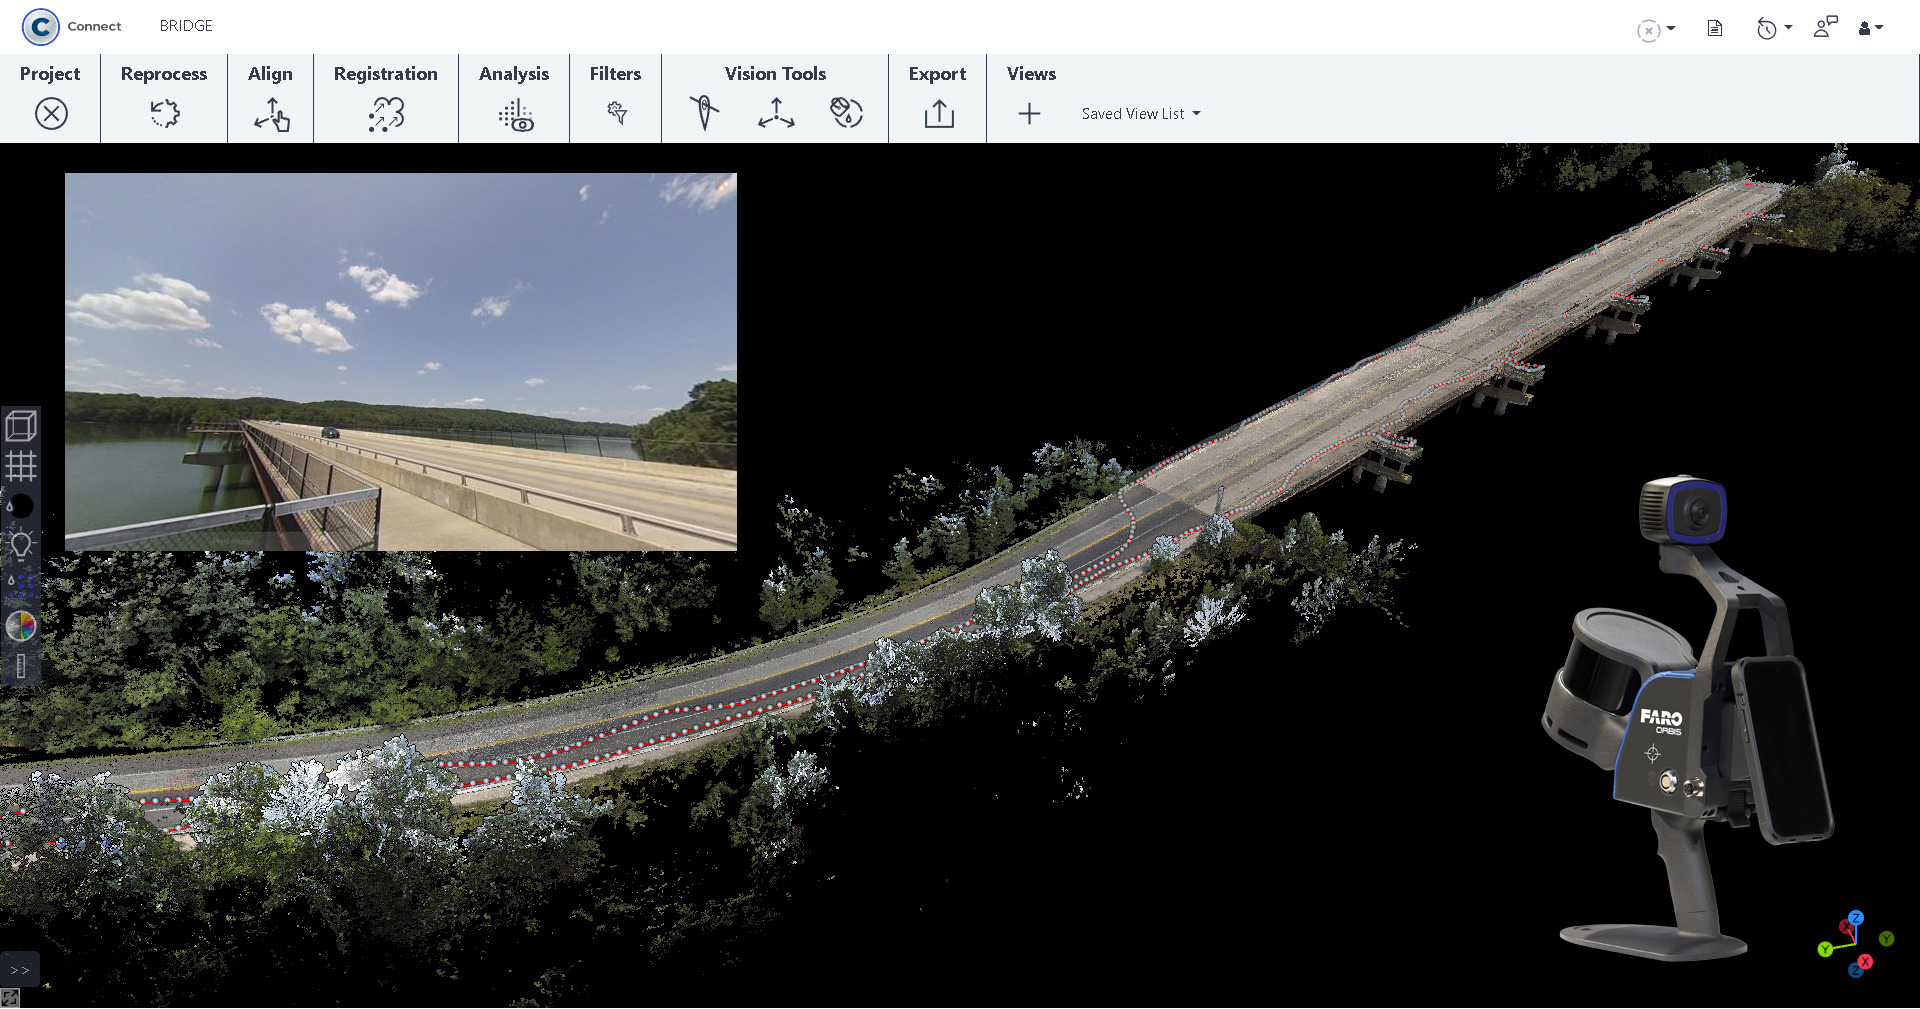The image size is (1920, 1009).
Task: Click the dashed circle cancel process icon
Action: pyautogui.click(x=1649, y=30)
